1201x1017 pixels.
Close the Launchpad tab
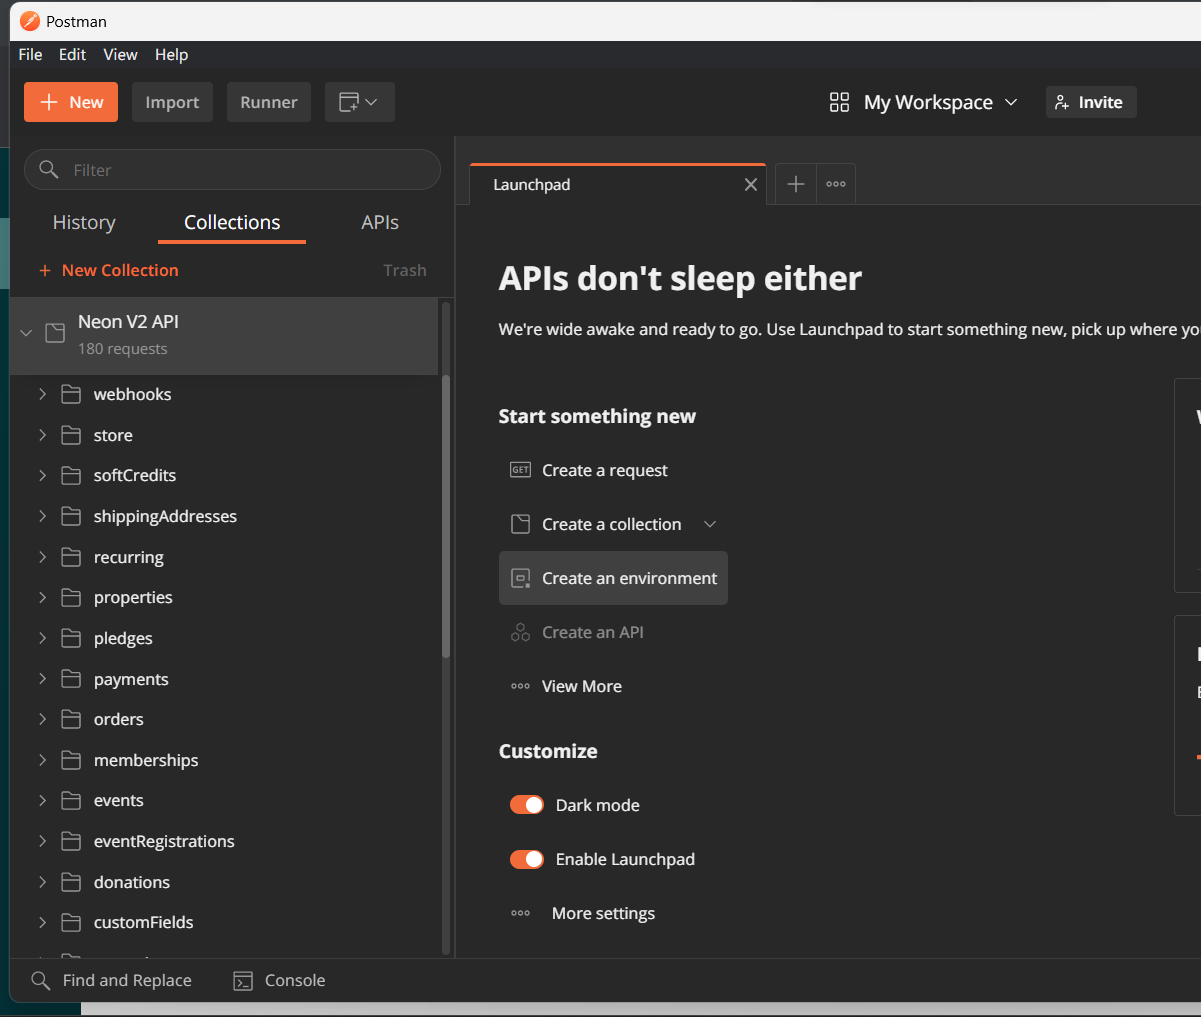point(751,185)
